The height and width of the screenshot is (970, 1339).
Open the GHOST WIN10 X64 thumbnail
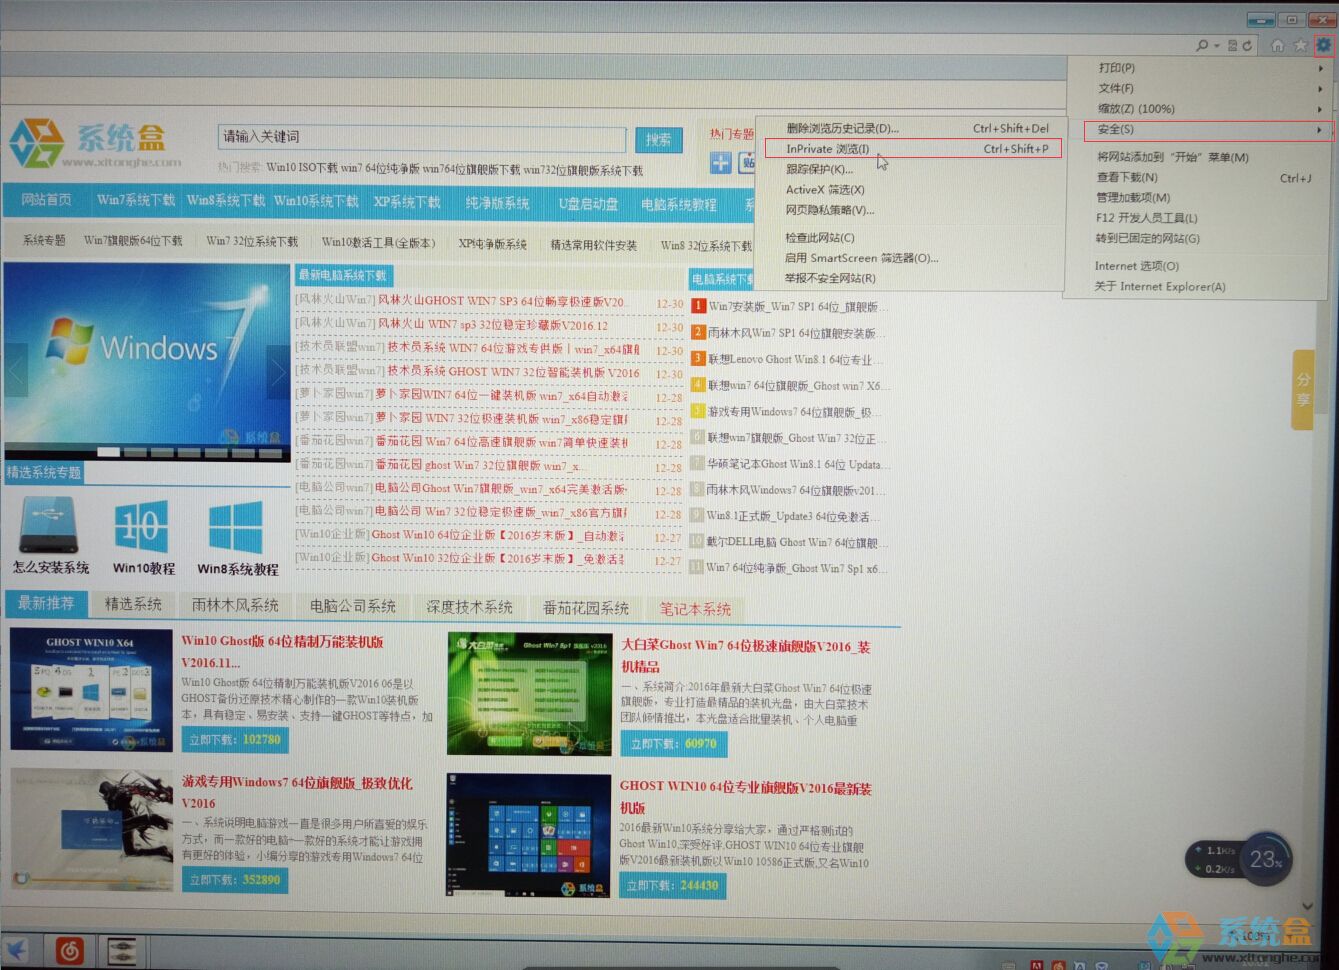click(x=91, y=690)
